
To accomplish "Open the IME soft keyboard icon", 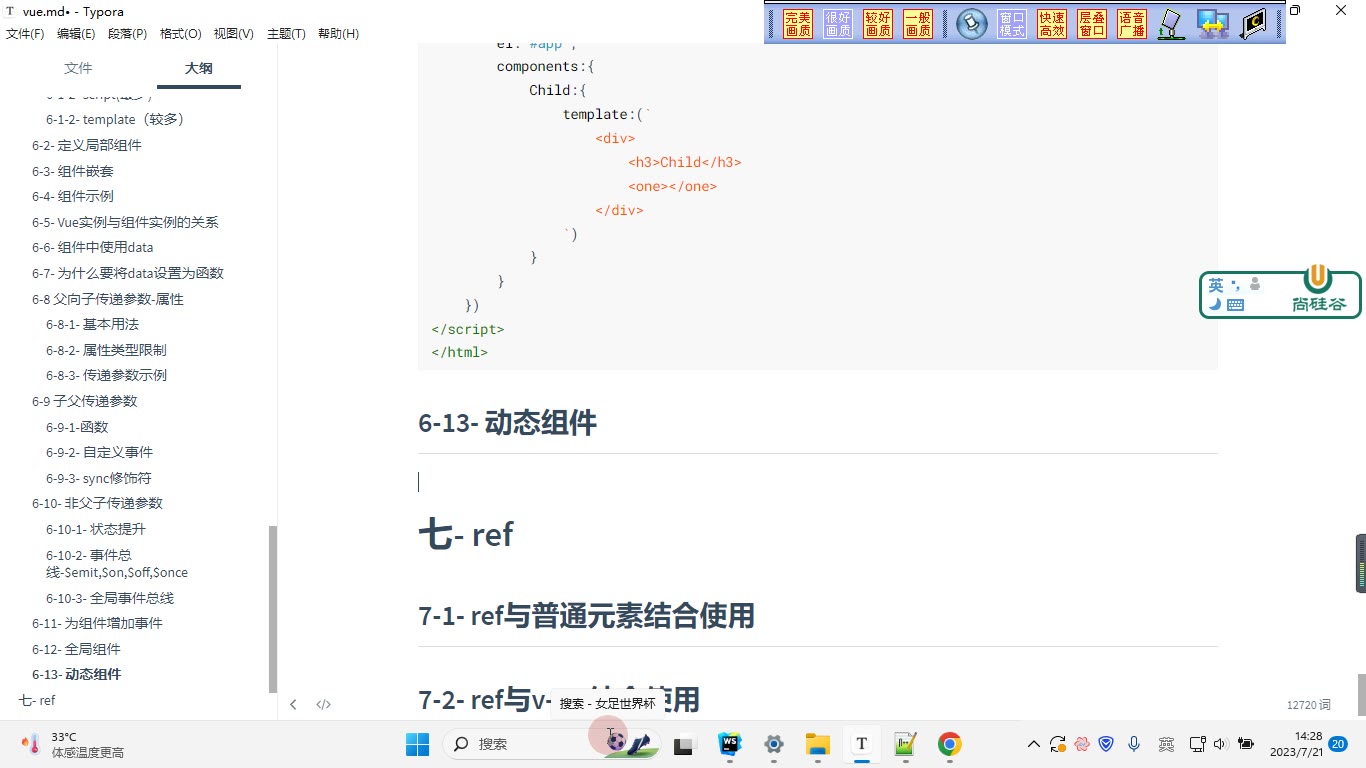I will coord(1235,304).
